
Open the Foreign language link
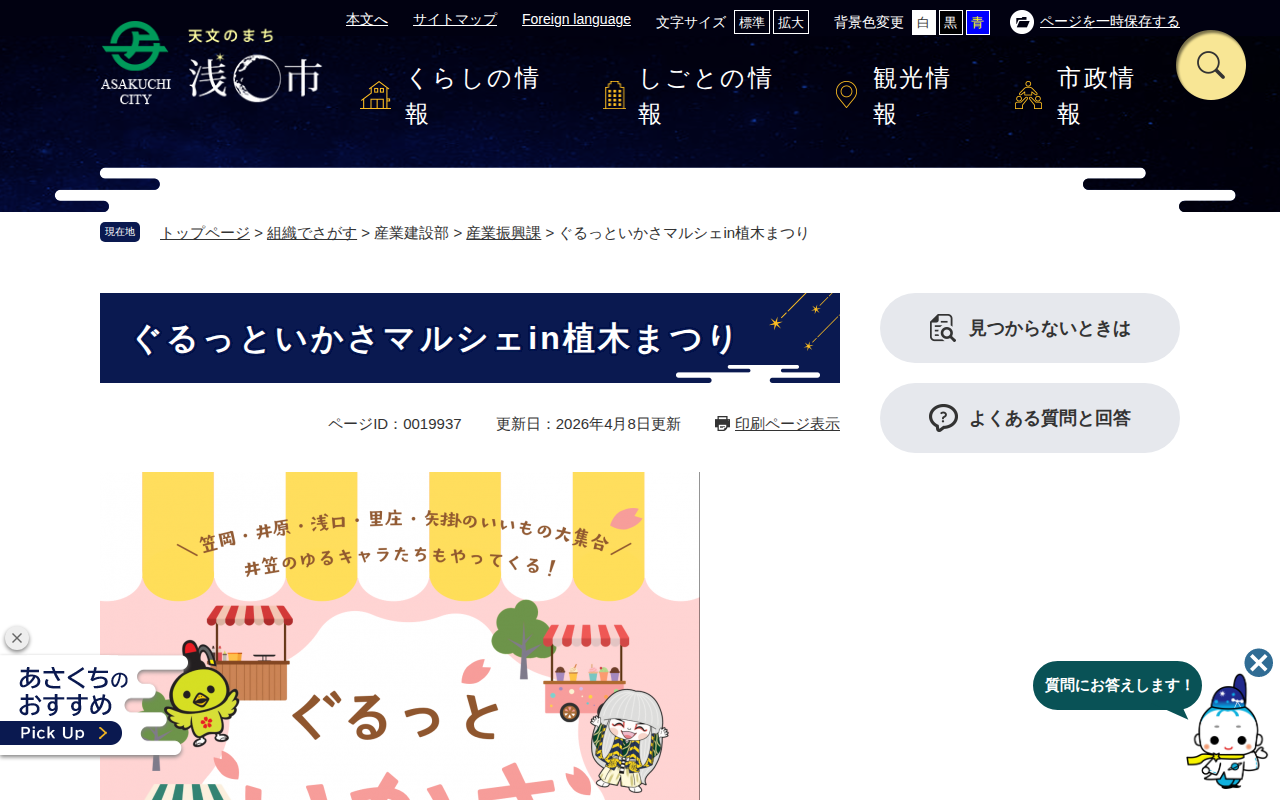pyautogui.click(x=576, y=19)
